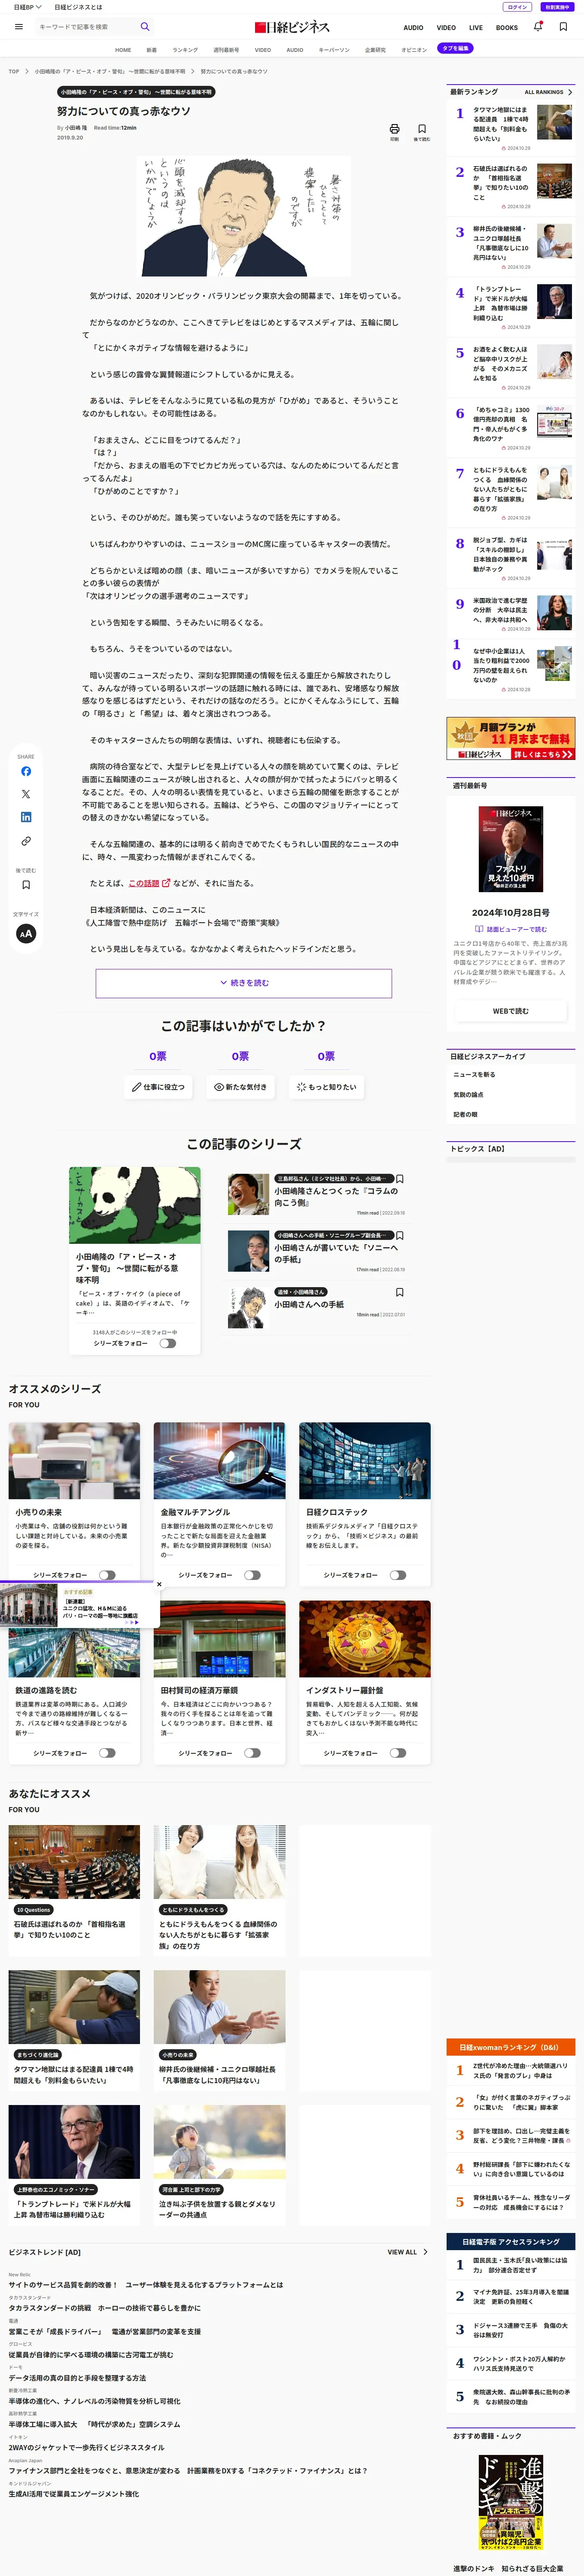Screen dimensions: 584x2576
Task: Toggle series follow for インダストリー羅針盤
Action: (398, 1753)
